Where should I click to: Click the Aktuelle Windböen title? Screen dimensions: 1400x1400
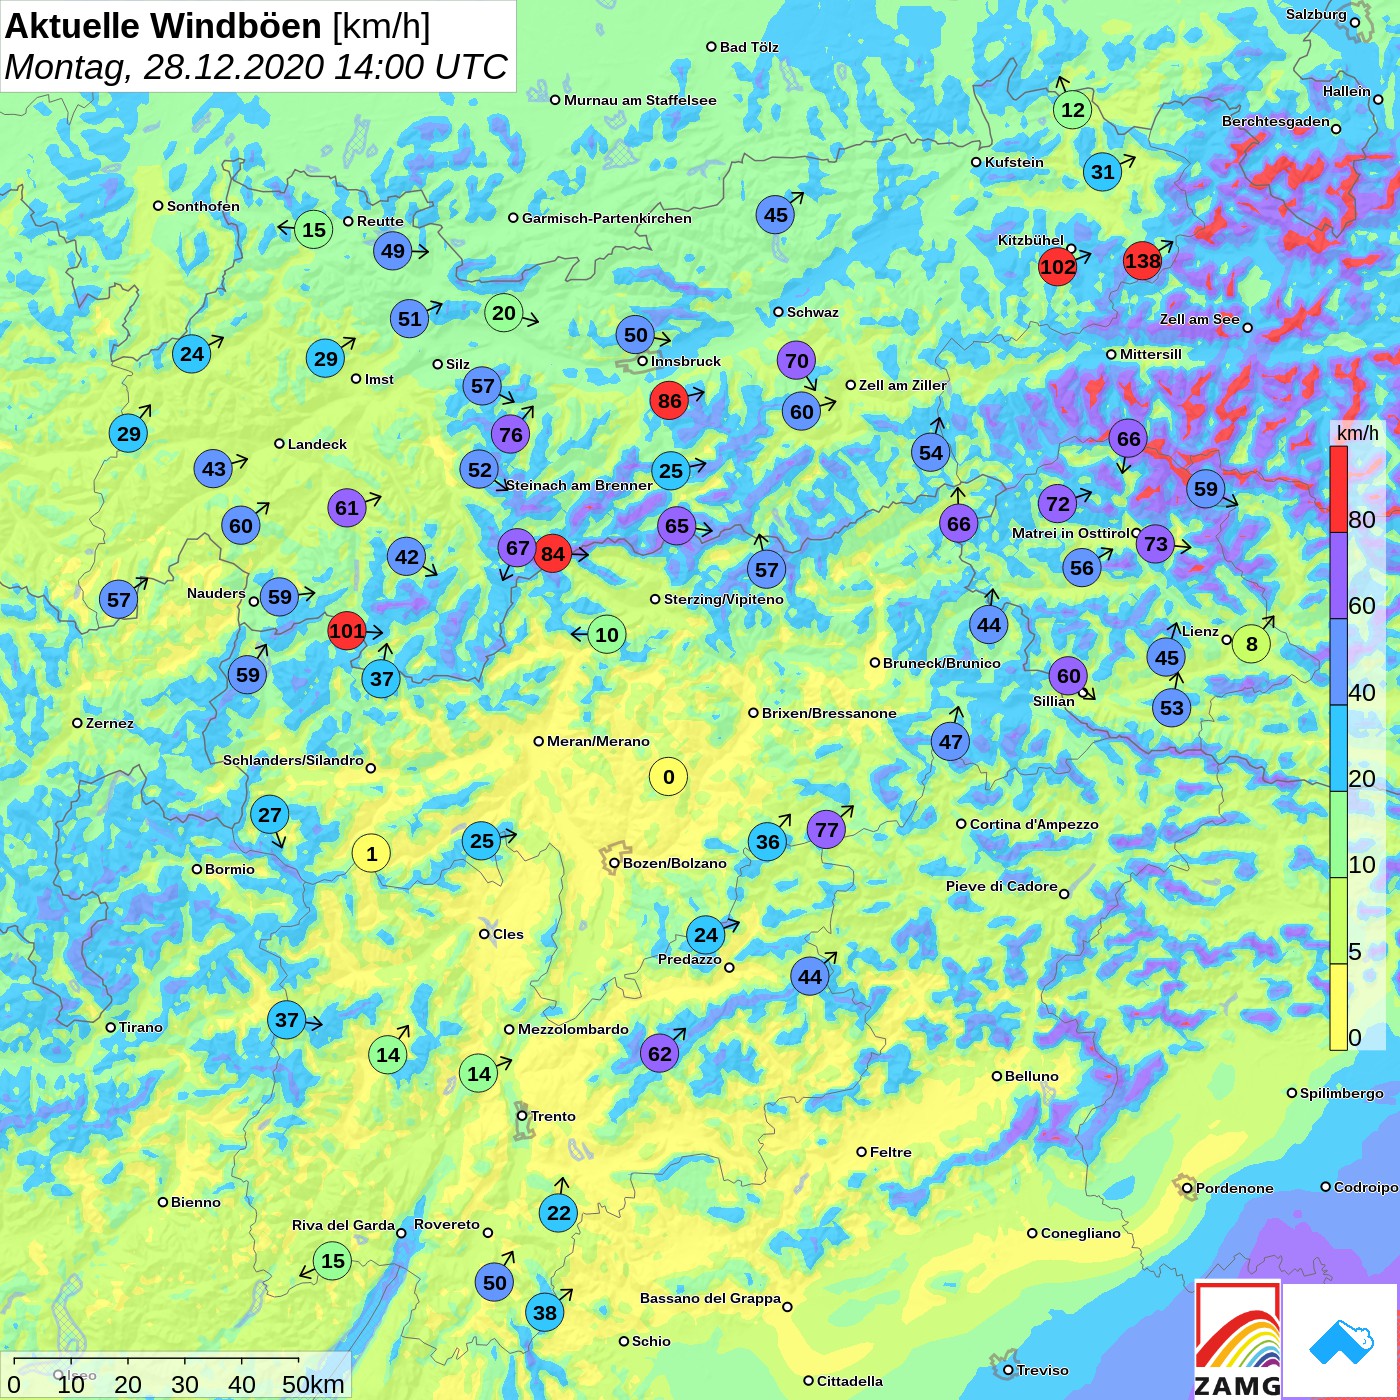[217, 26]
